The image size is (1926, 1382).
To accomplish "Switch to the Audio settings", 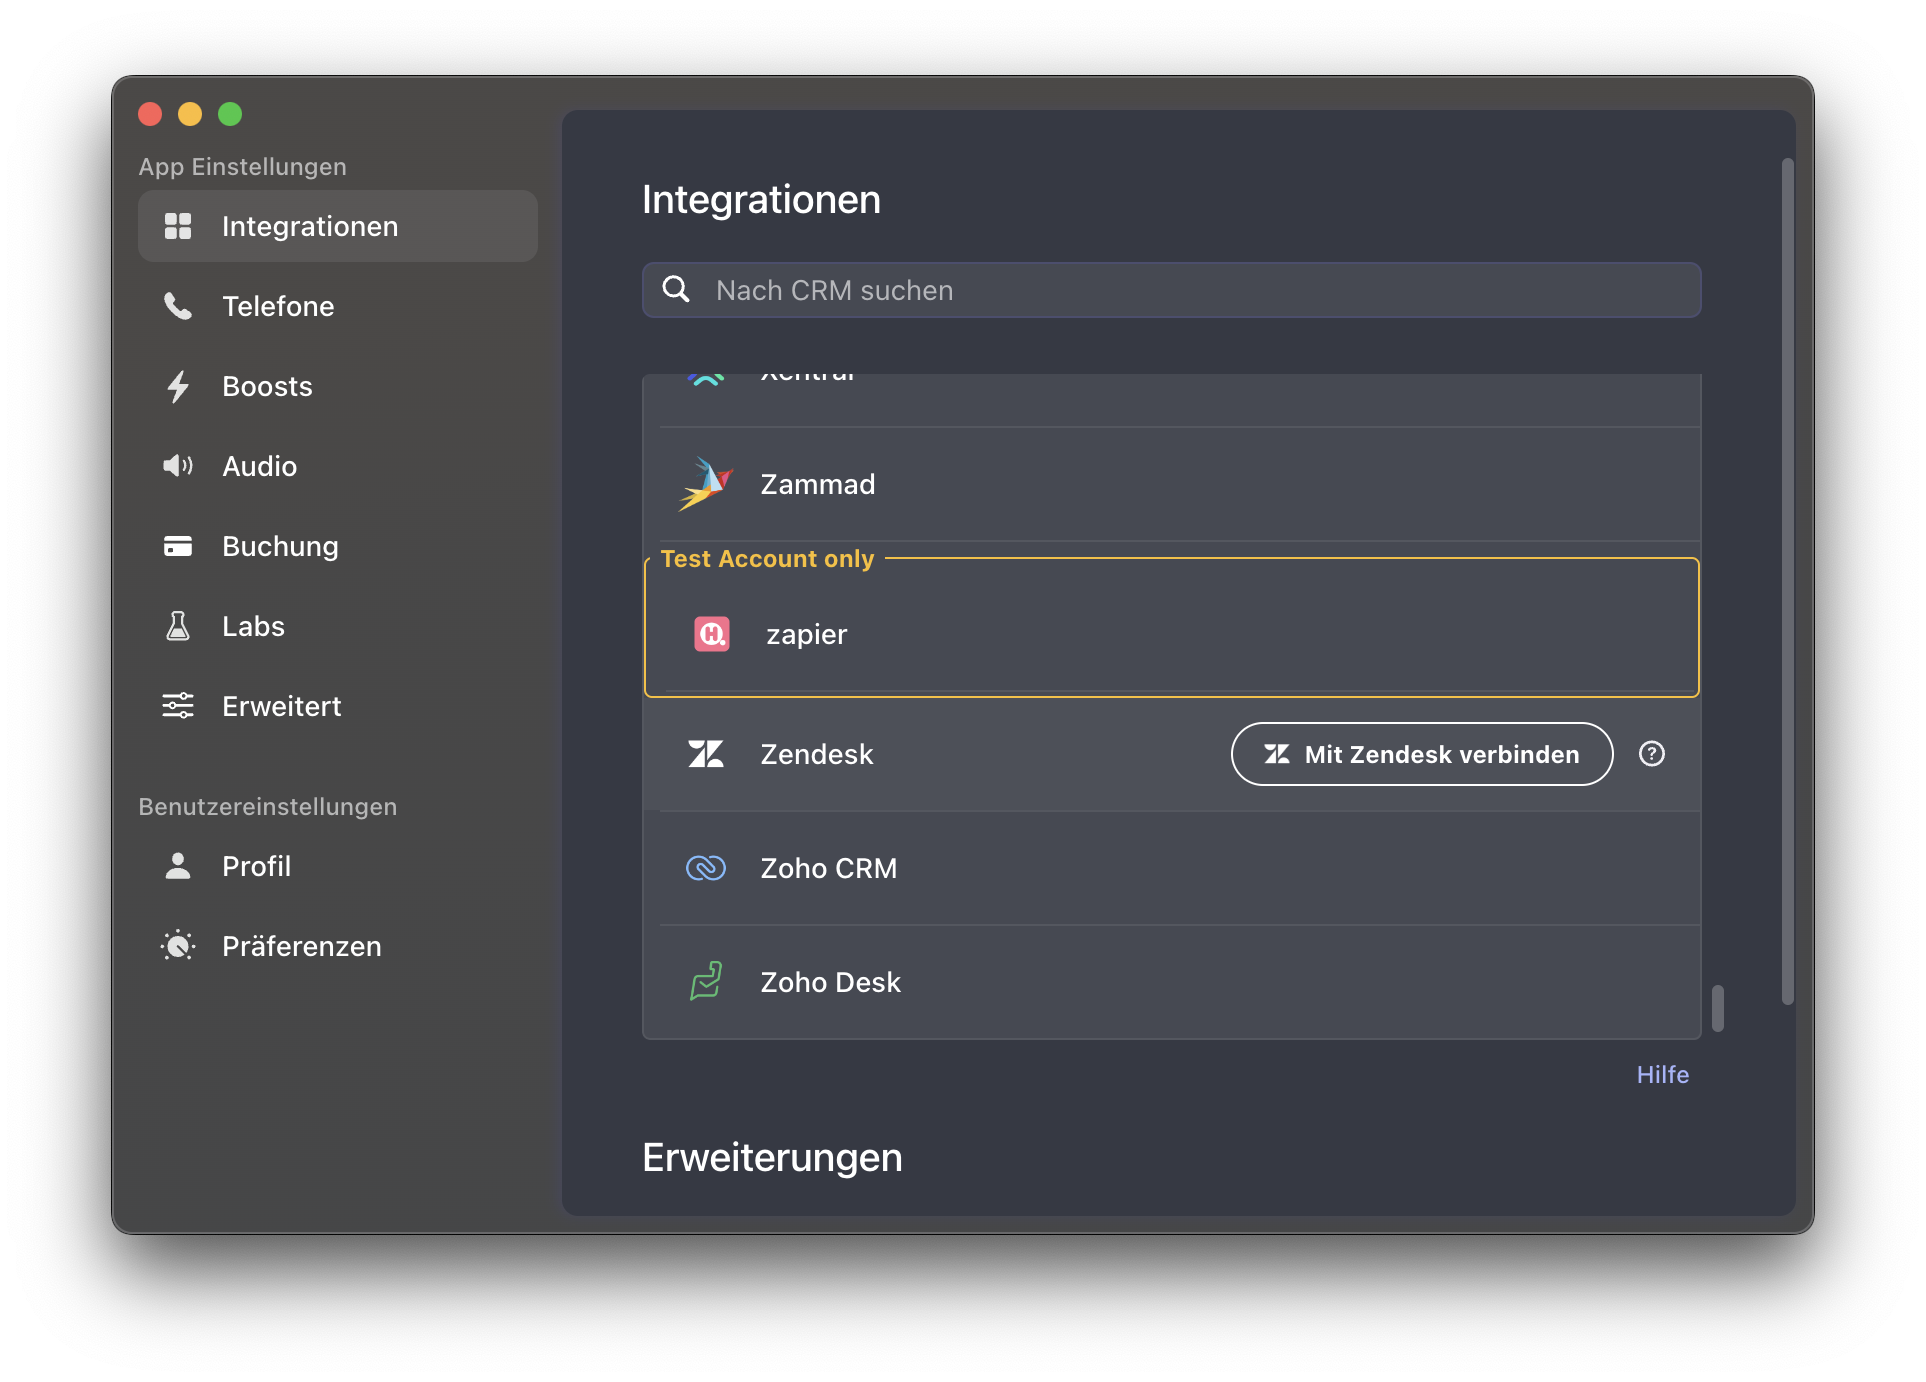I will click(259, 466).
